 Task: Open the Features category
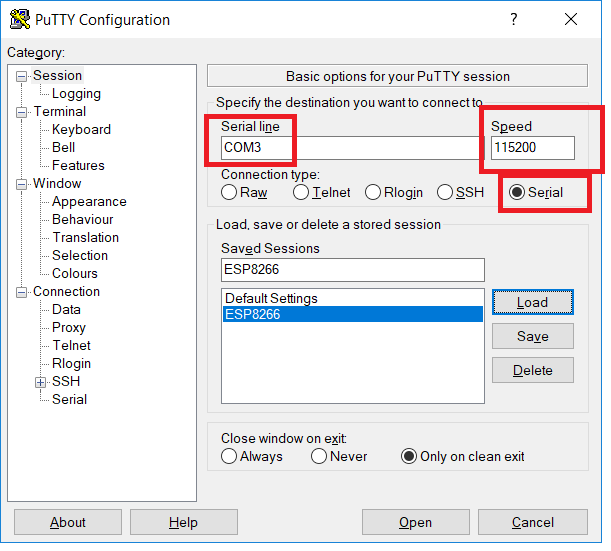coord(78,166)
